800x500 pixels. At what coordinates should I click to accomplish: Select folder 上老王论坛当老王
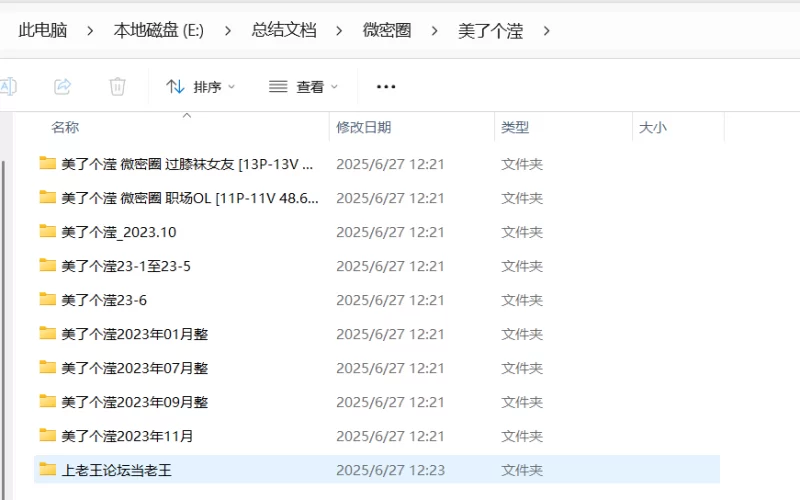coord(377,470)
